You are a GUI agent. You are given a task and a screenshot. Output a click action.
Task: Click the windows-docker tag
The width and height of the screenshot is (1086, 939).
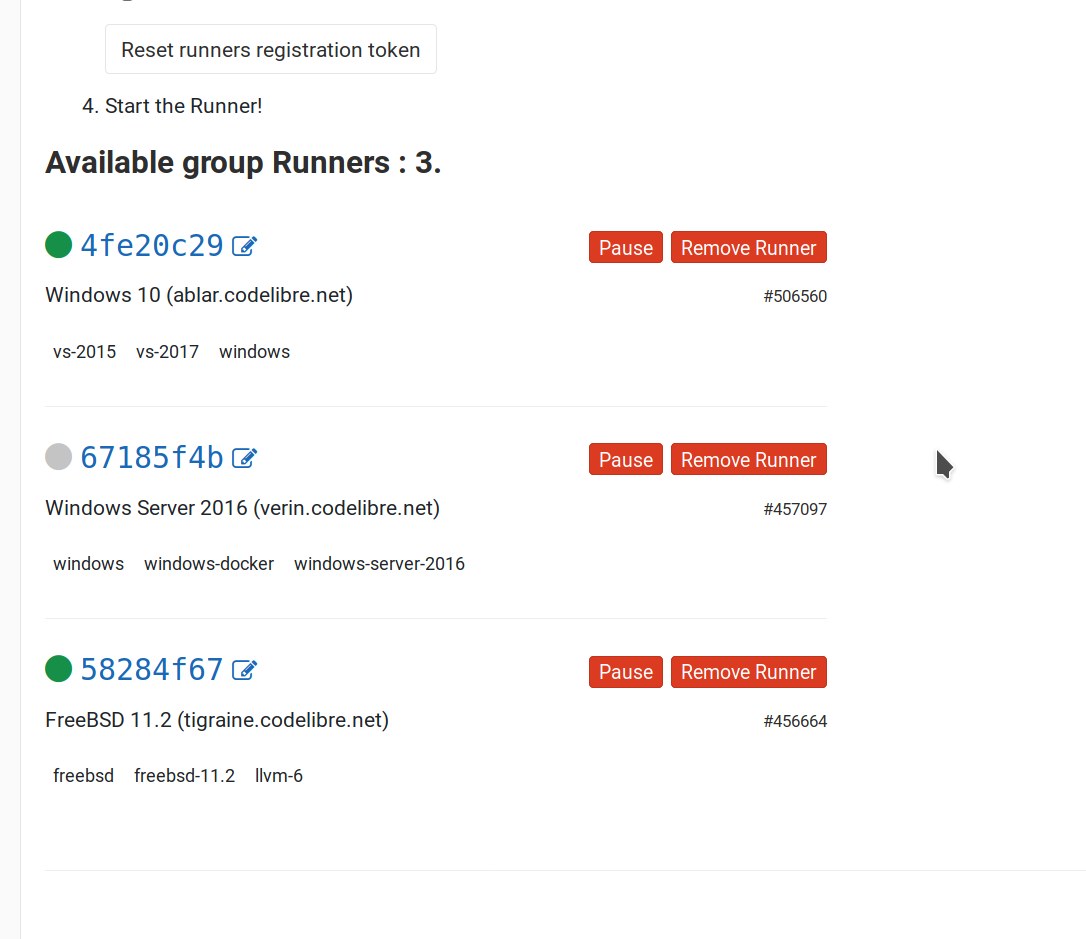[209, 564]
